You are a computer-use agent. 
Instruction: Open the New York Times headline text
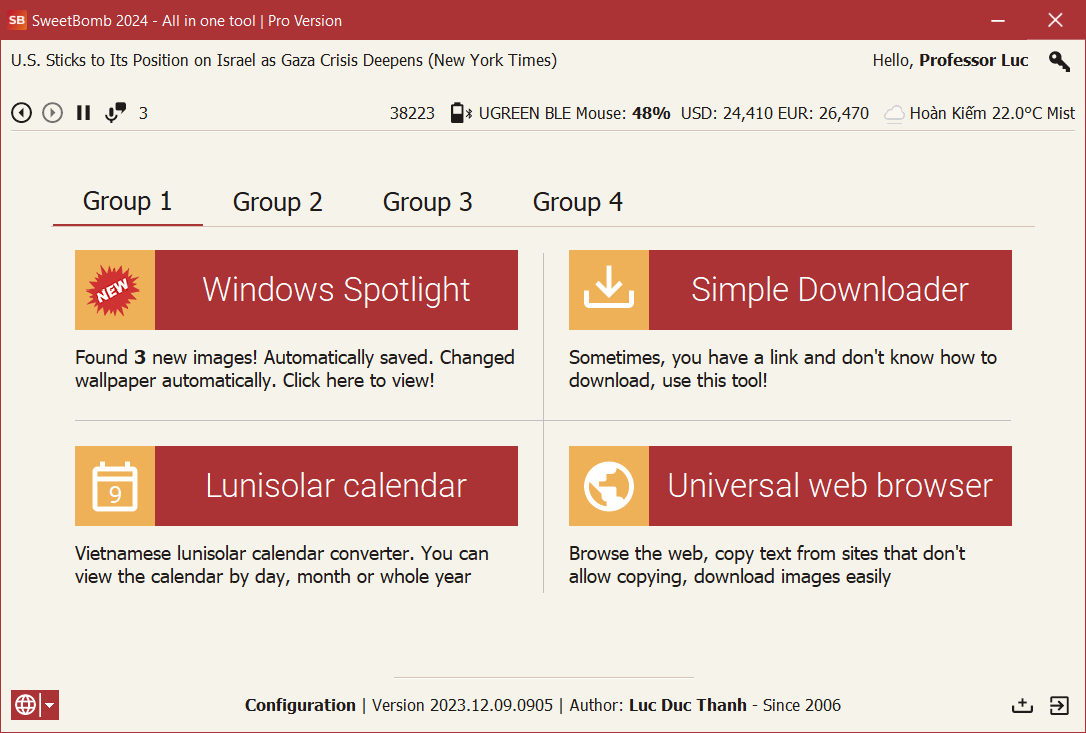284,60
